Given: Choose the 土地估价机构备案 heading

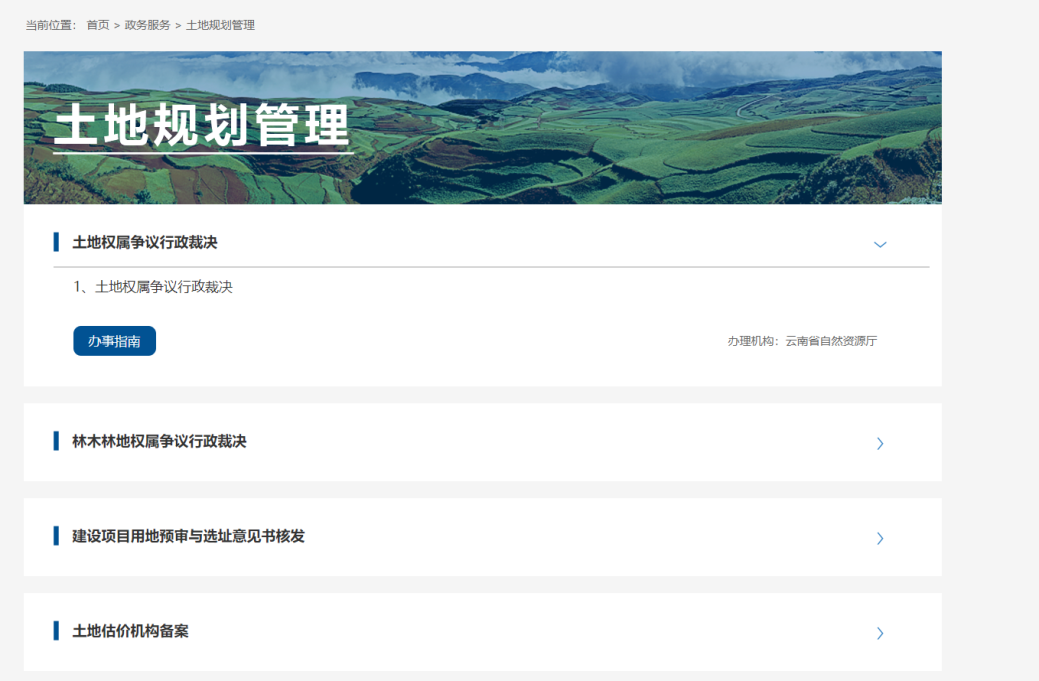Looking at the screenshot, I should click(130, 631).
